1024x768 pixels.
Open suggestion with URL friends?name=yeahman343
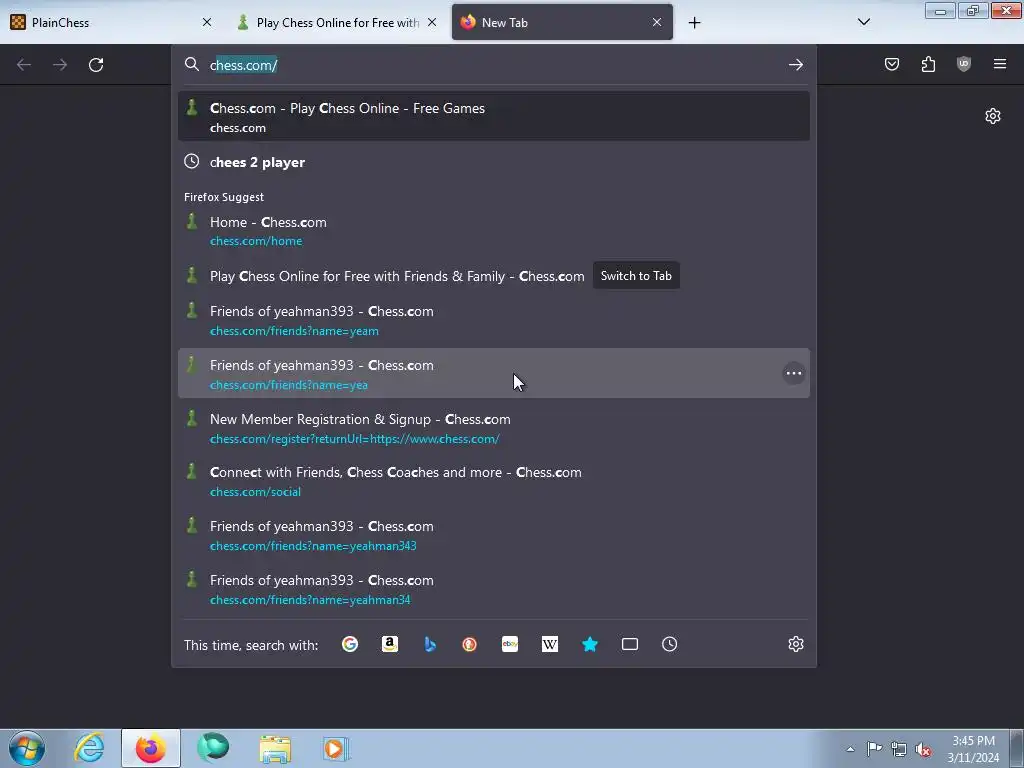click(494, 536)
